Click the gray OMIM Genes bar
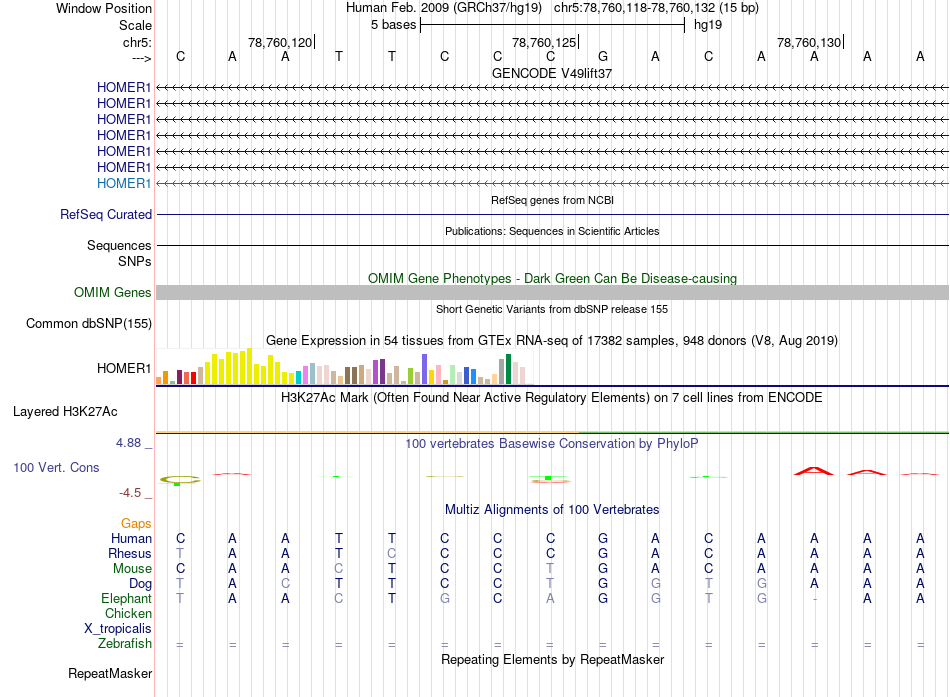This screenshot has width=950, height=697. pos(553,293)
